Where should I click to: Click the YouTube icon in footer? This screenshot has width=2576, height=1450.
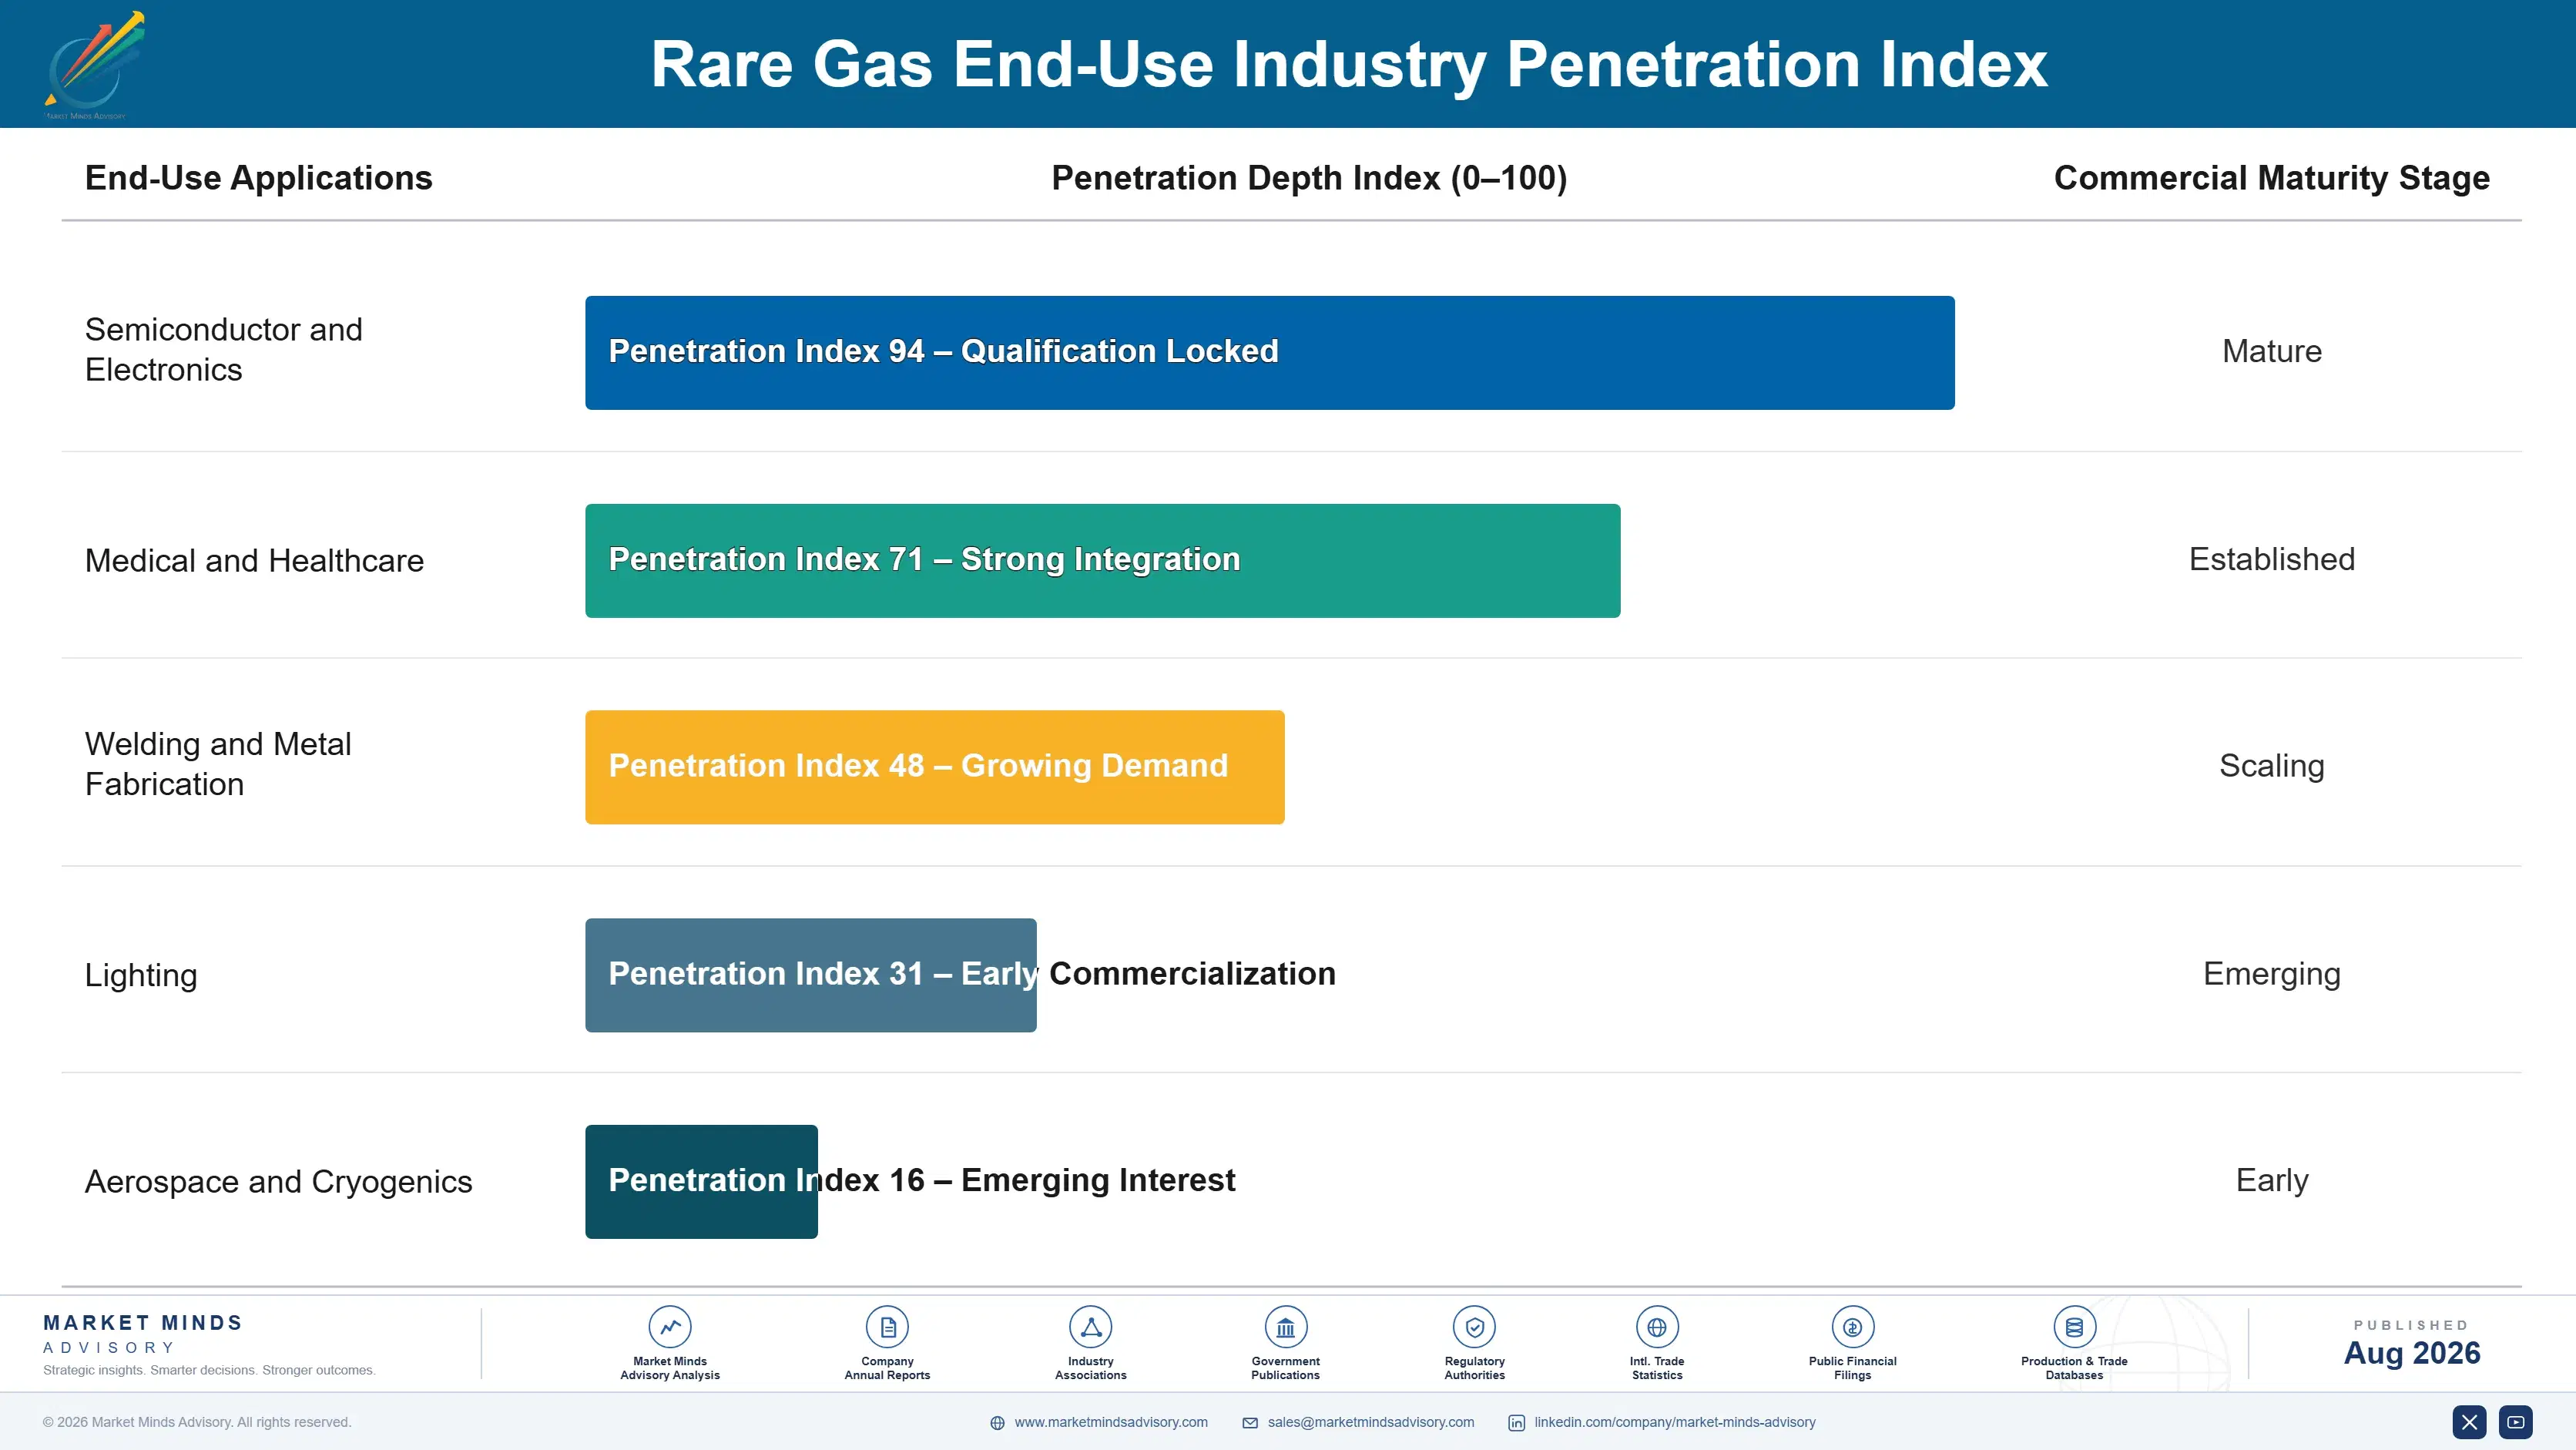coord(2515,1422)
